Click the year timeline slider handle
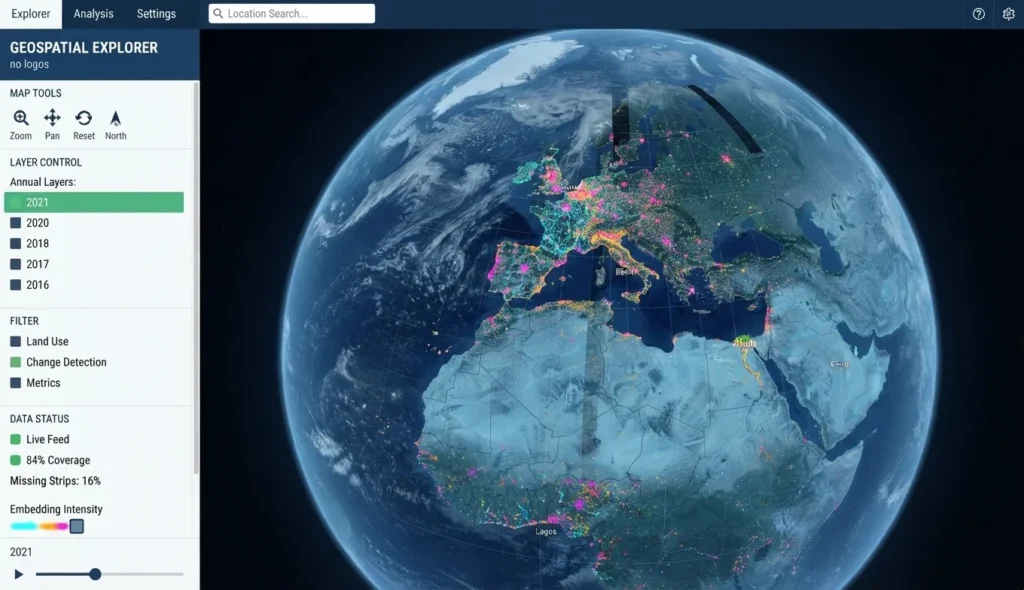The image size is (1024, 590). (95, 574)
